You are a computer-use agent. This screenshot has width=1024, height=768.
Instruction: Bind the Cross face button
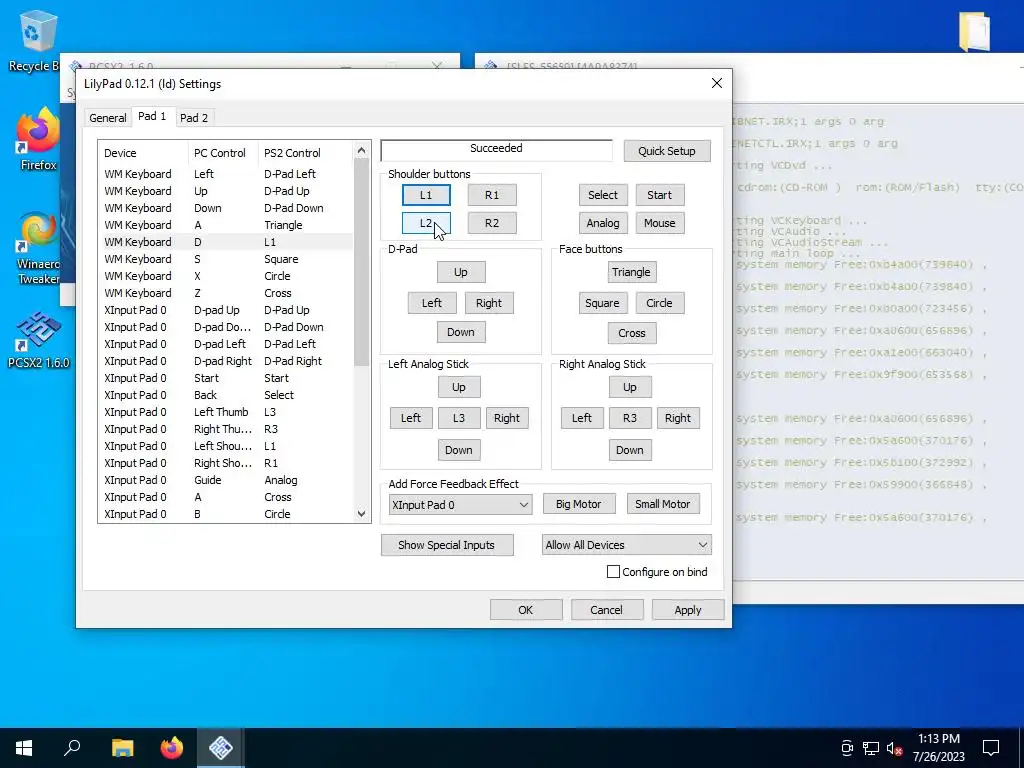(632, 332)
